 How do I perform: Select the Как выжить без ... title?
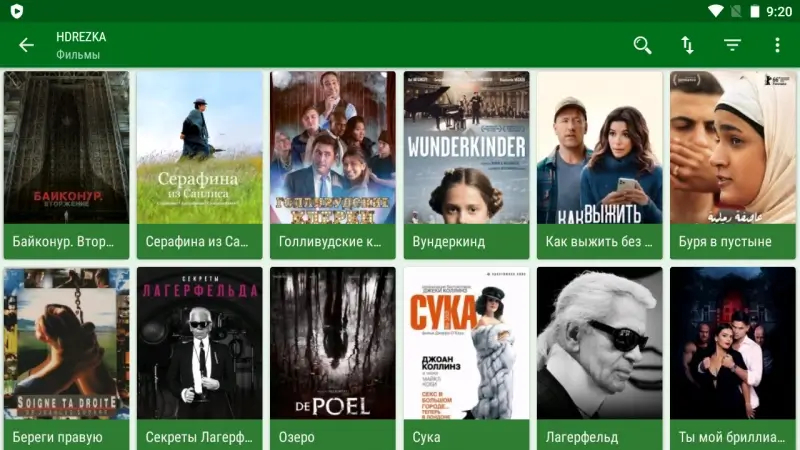pos(599,241)
